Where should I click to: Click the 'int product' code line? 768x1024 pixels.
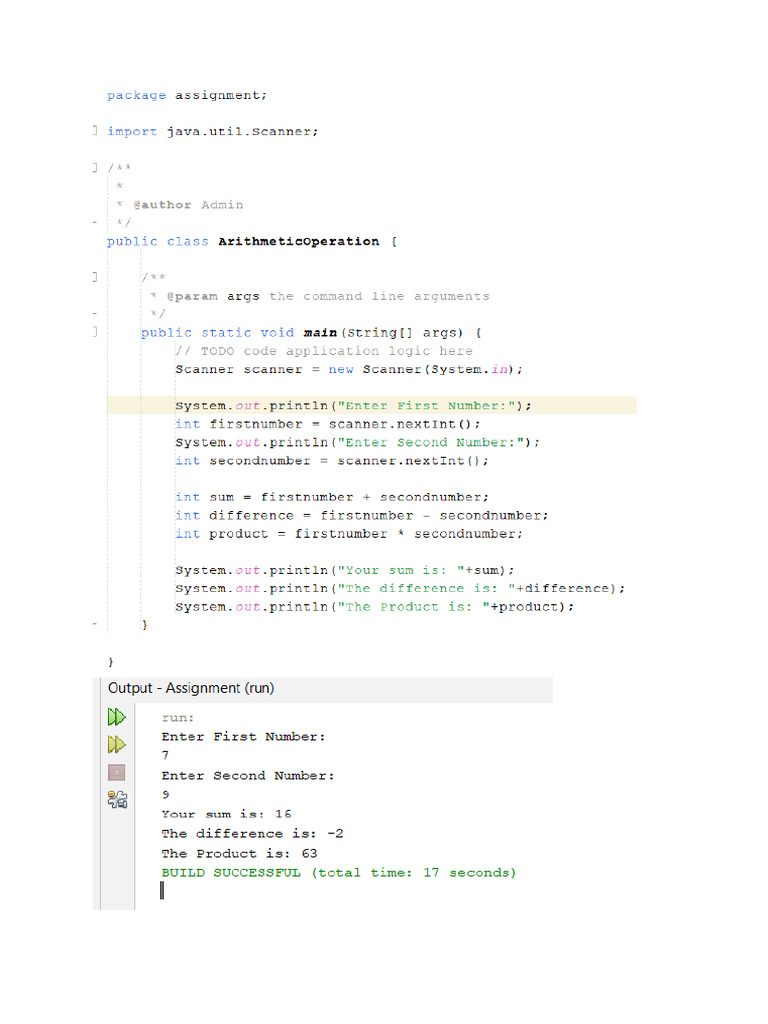[349, 534]
